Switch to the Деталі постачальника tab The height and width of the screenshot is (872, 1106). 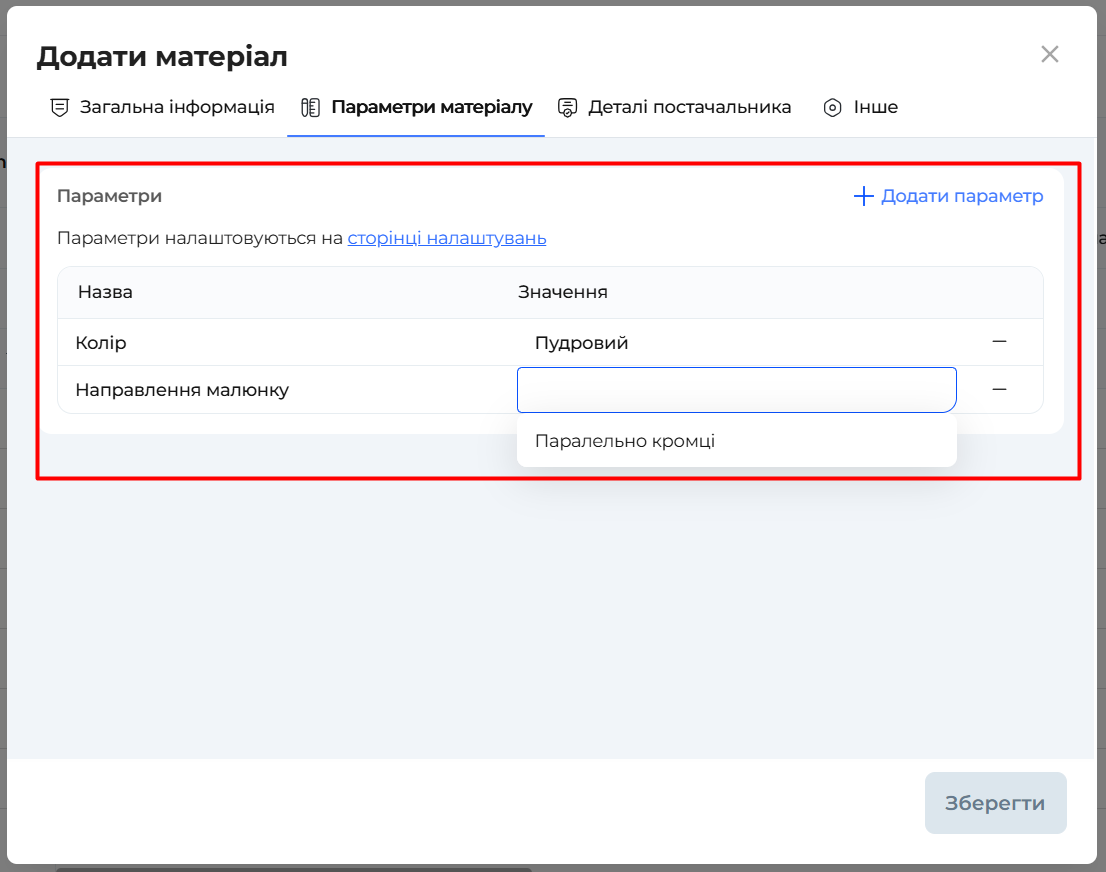coord(689,107)
